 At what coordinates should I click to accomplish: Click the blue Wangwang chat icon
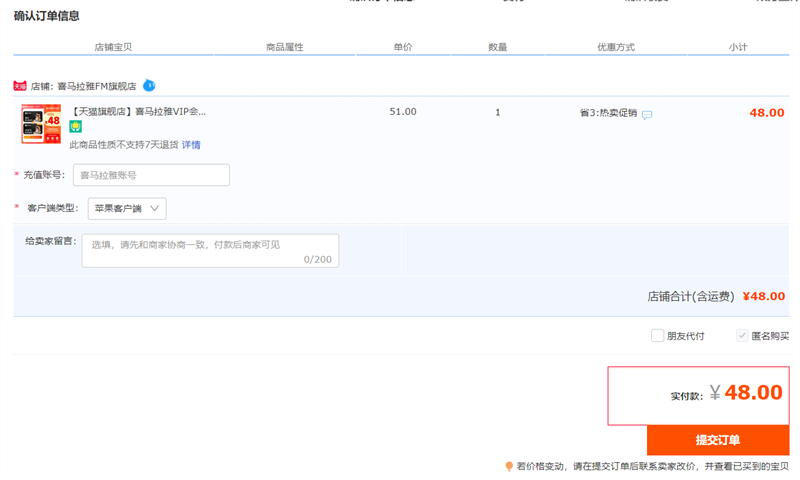[x=149, y=86]
